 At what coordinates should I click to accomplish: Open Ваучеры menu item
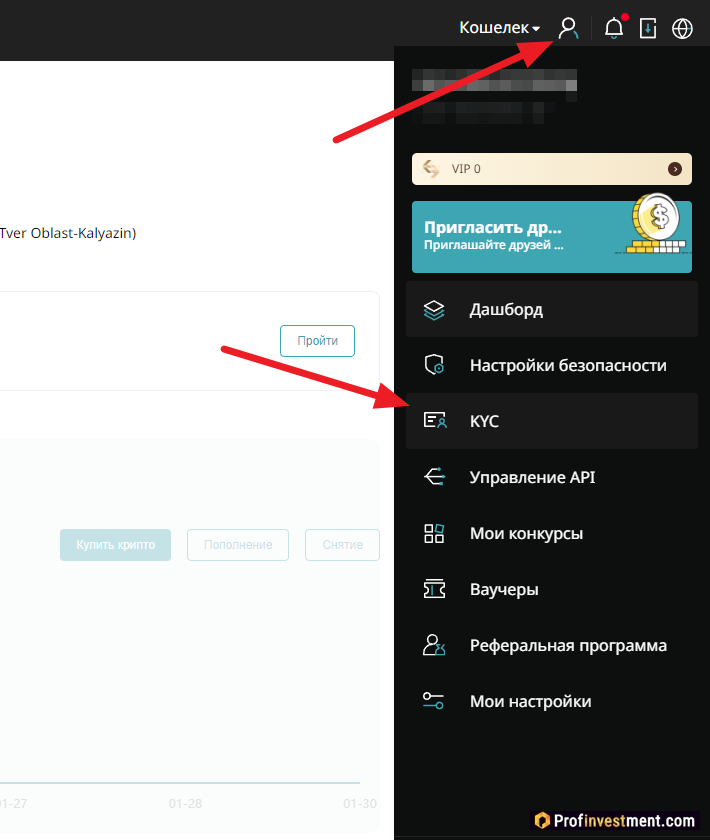click(x=552, y=589)
